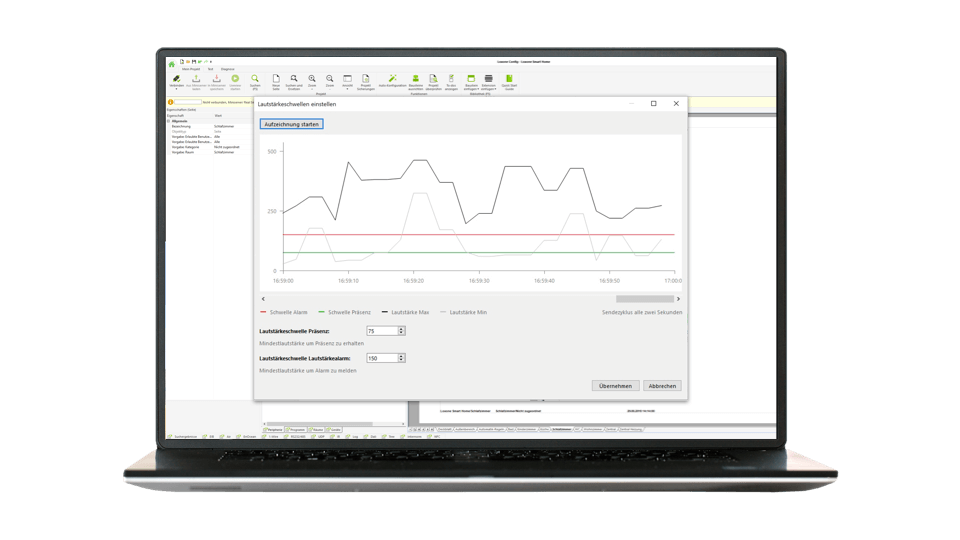Click Abbrechen to cancel the dialog
Image resolution: width=960 pixels, height=540 pixels.
coord(661,385)
